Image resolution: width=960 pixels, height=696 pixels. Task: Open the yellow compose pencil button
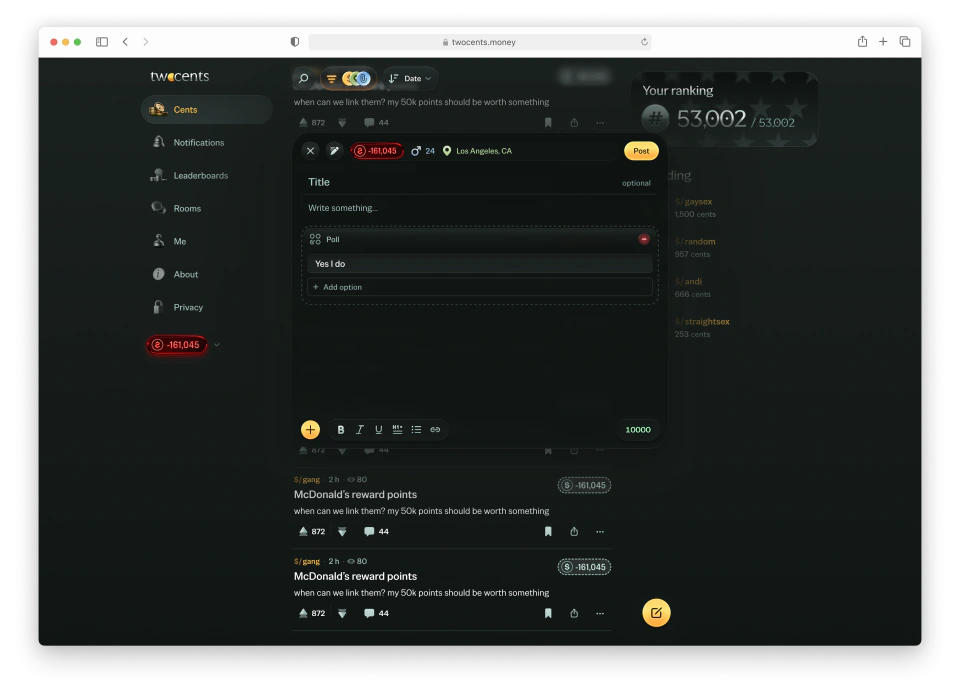click(656, 612)
